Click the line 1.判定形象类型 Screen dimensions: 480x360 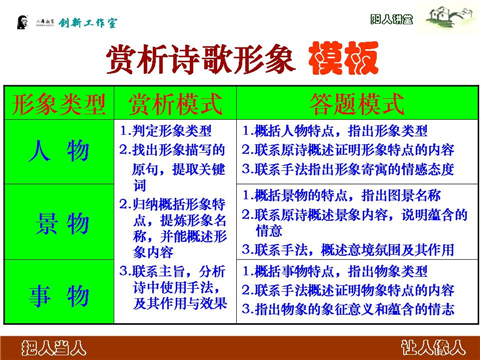166,131
